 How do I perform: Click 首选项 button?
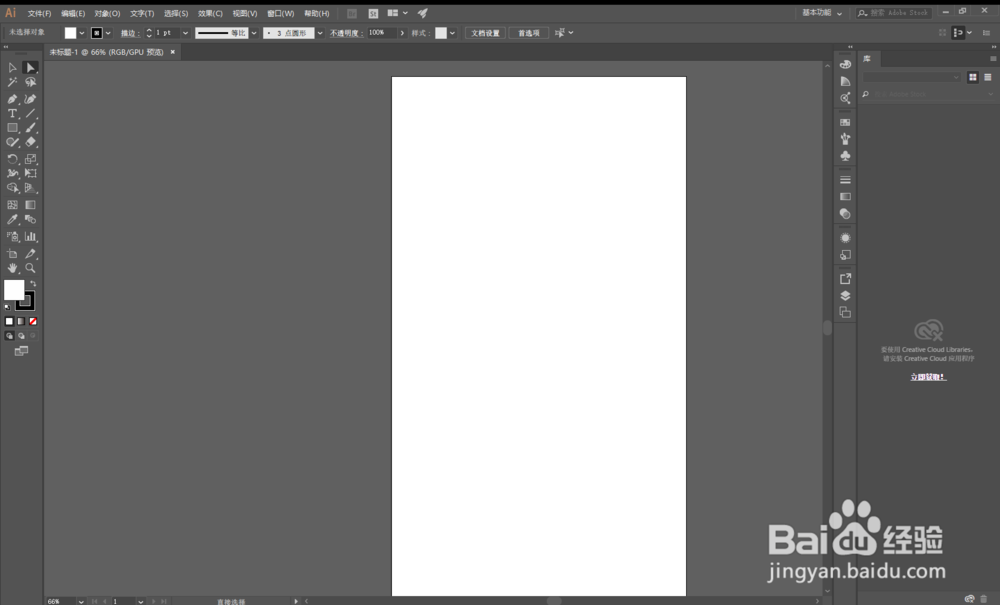point(529,33)
